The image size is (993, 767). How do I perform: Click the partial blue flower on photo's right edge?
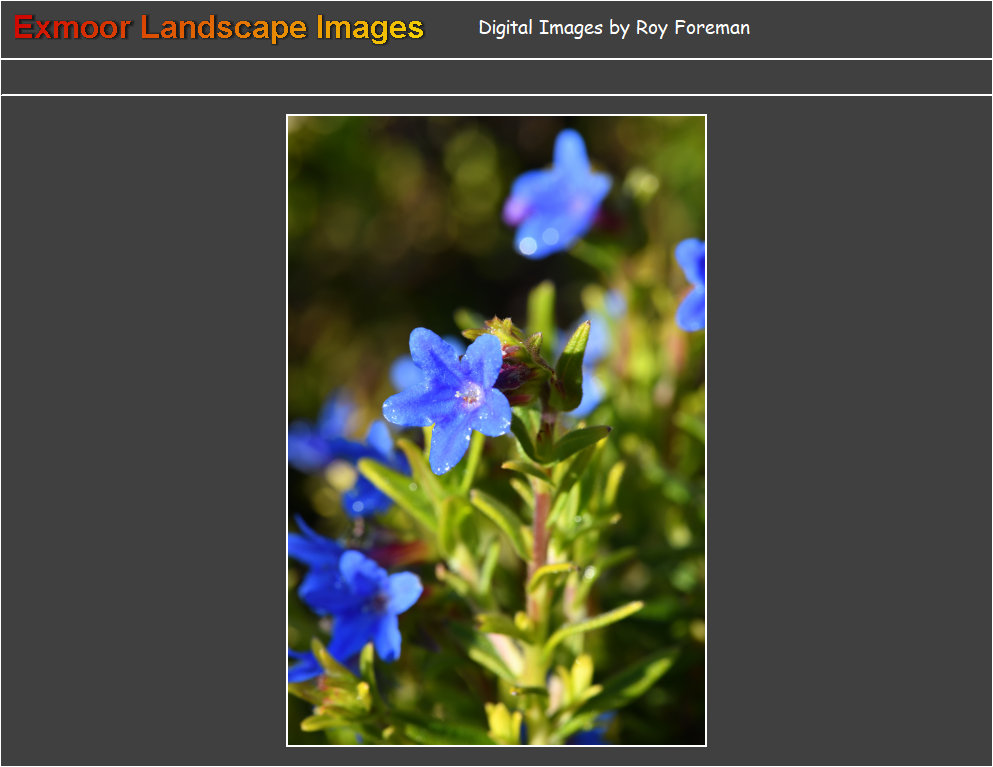(692, 285)
